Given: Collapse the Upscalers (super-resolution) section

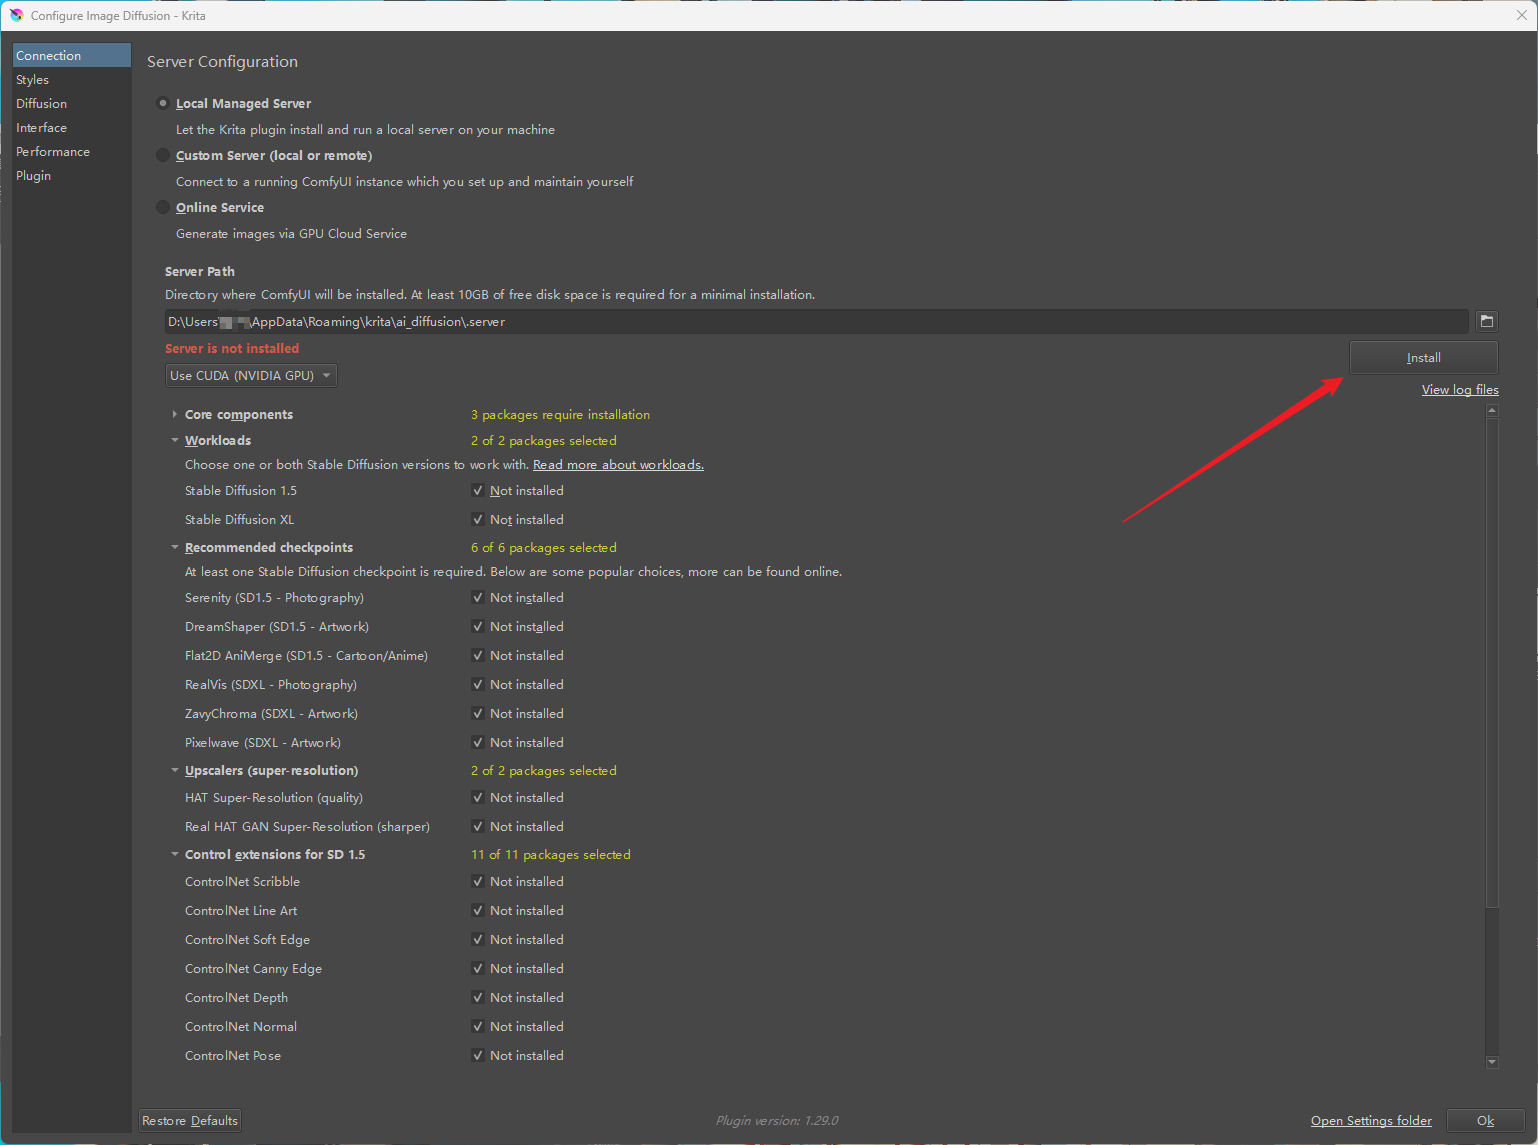Looking at the screenshot, I should [175, 770].
